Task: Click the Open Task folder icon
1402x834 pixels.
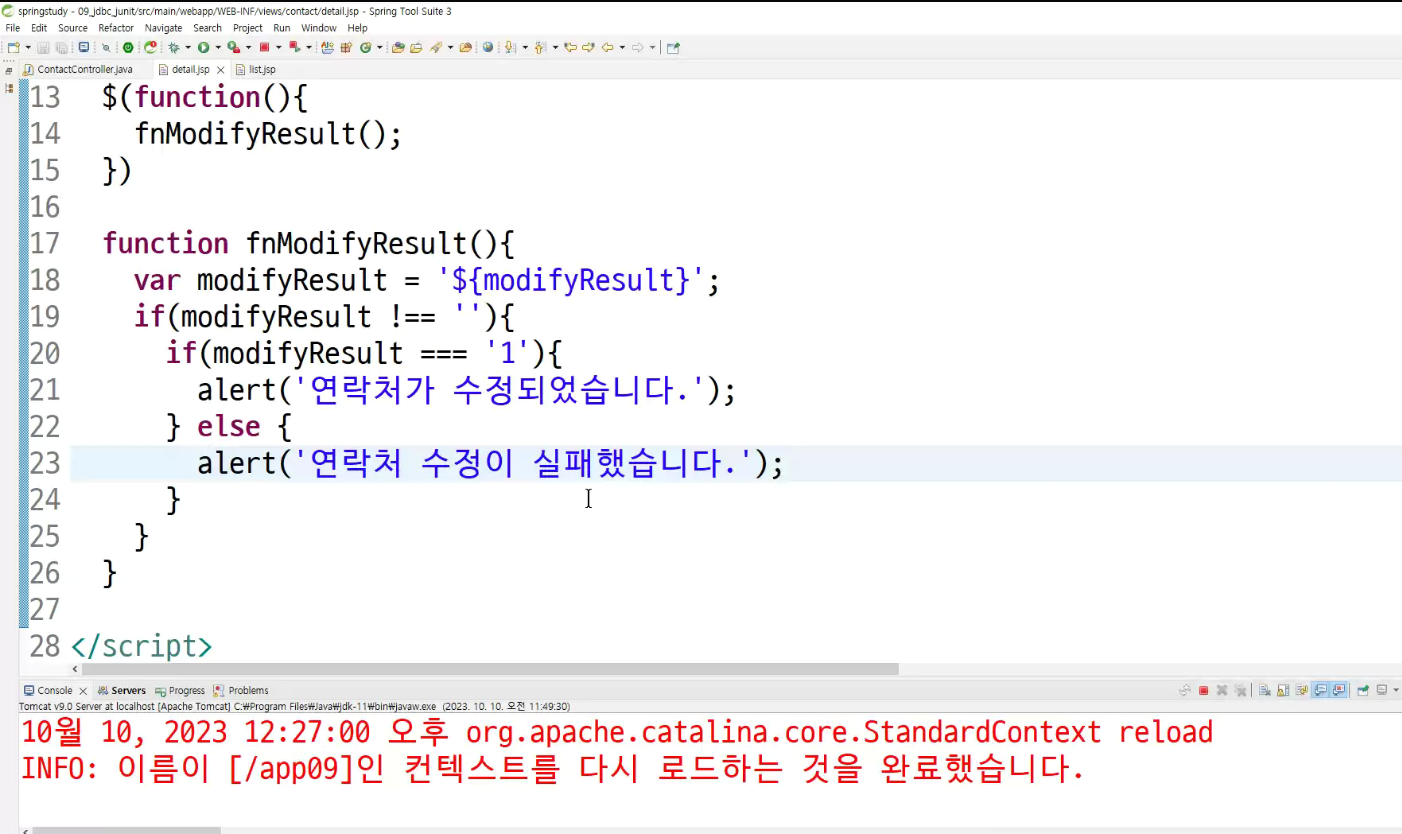Action: click(x=416, y=47)
